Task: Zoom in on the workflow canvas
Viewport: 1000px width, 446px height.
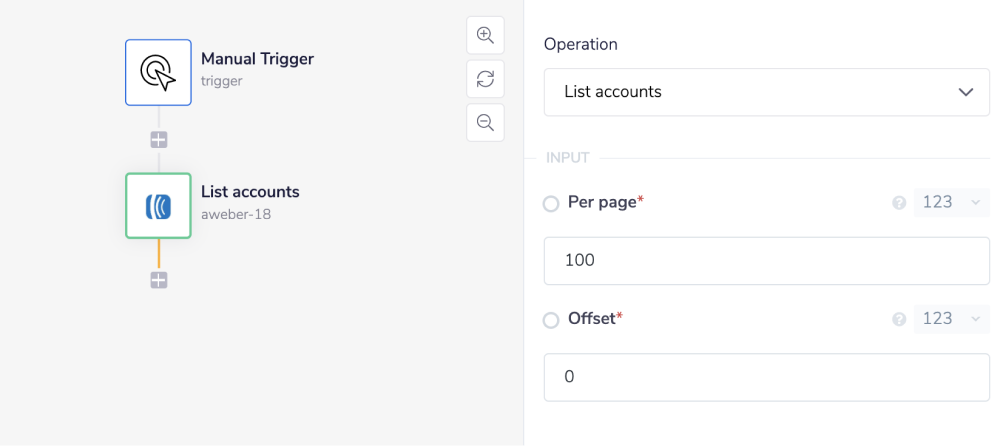Action: point(485,35)
